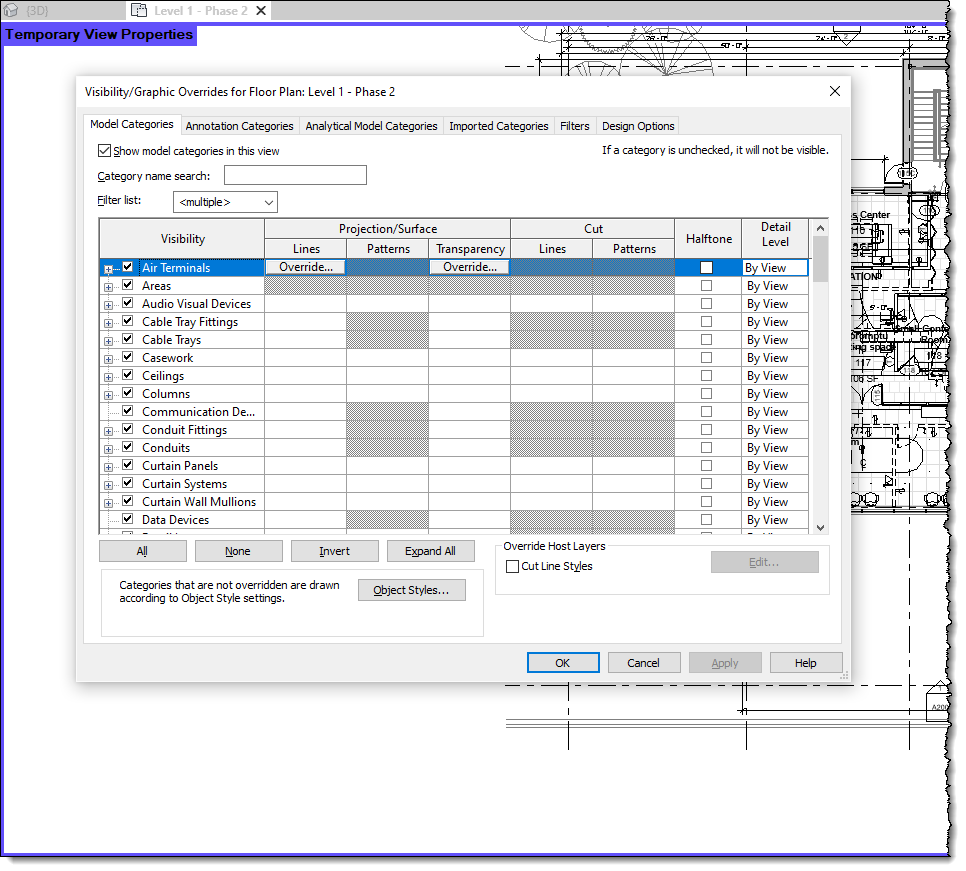Screen dimensions: 966x871
Task: Click Override for Air Terminals projection lines
Action: click(306, 266)
